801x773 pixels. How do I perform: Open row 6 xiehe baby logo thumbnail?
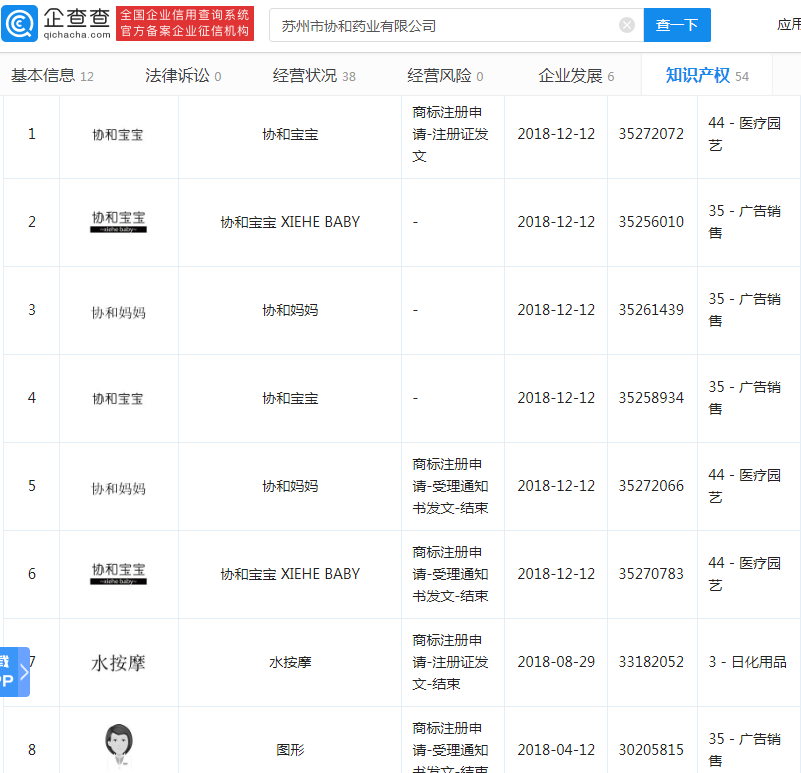tap(119, 574)
